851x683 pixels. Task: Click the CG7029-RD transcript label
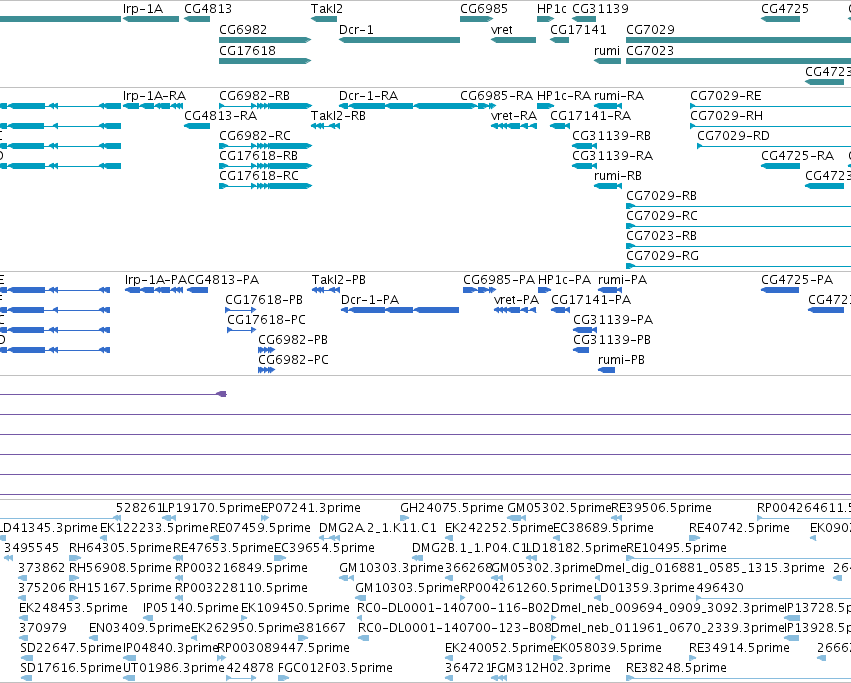click(x=733, y=136)
